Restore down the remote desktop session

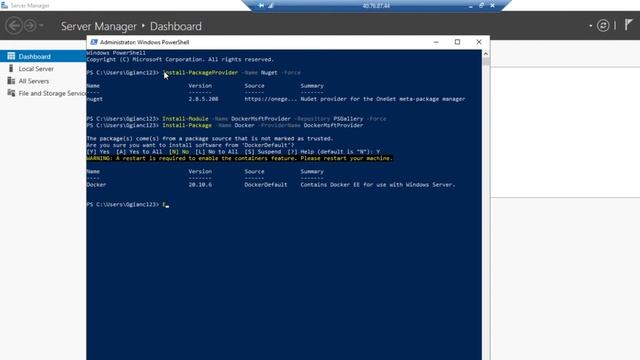tap(481, 5)
